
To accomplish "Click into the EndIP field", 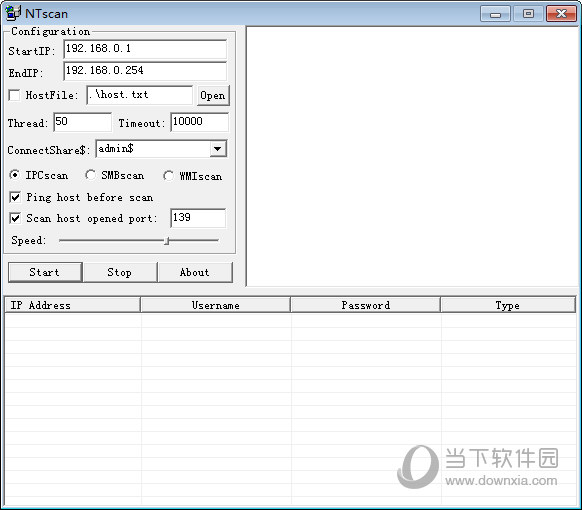I will [x=145, y=71].
